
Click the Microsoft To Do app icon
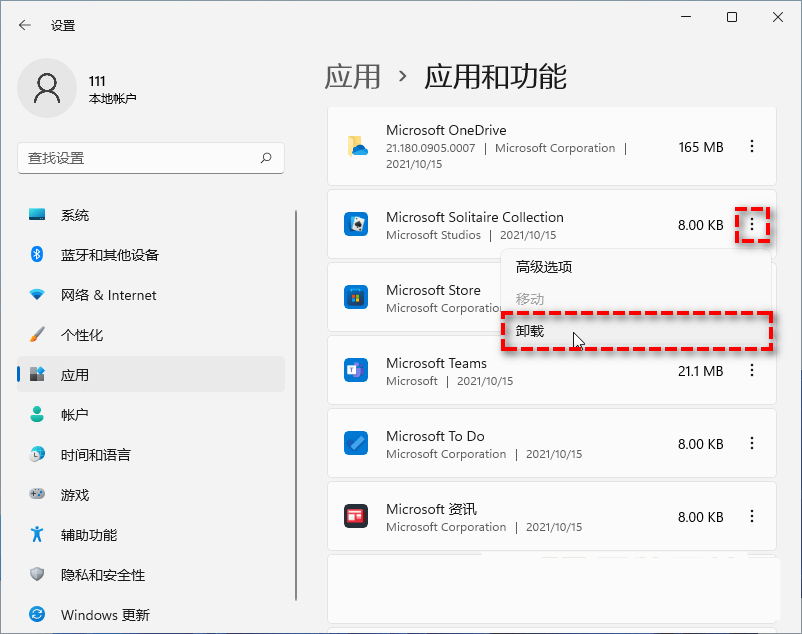(356, 444)
